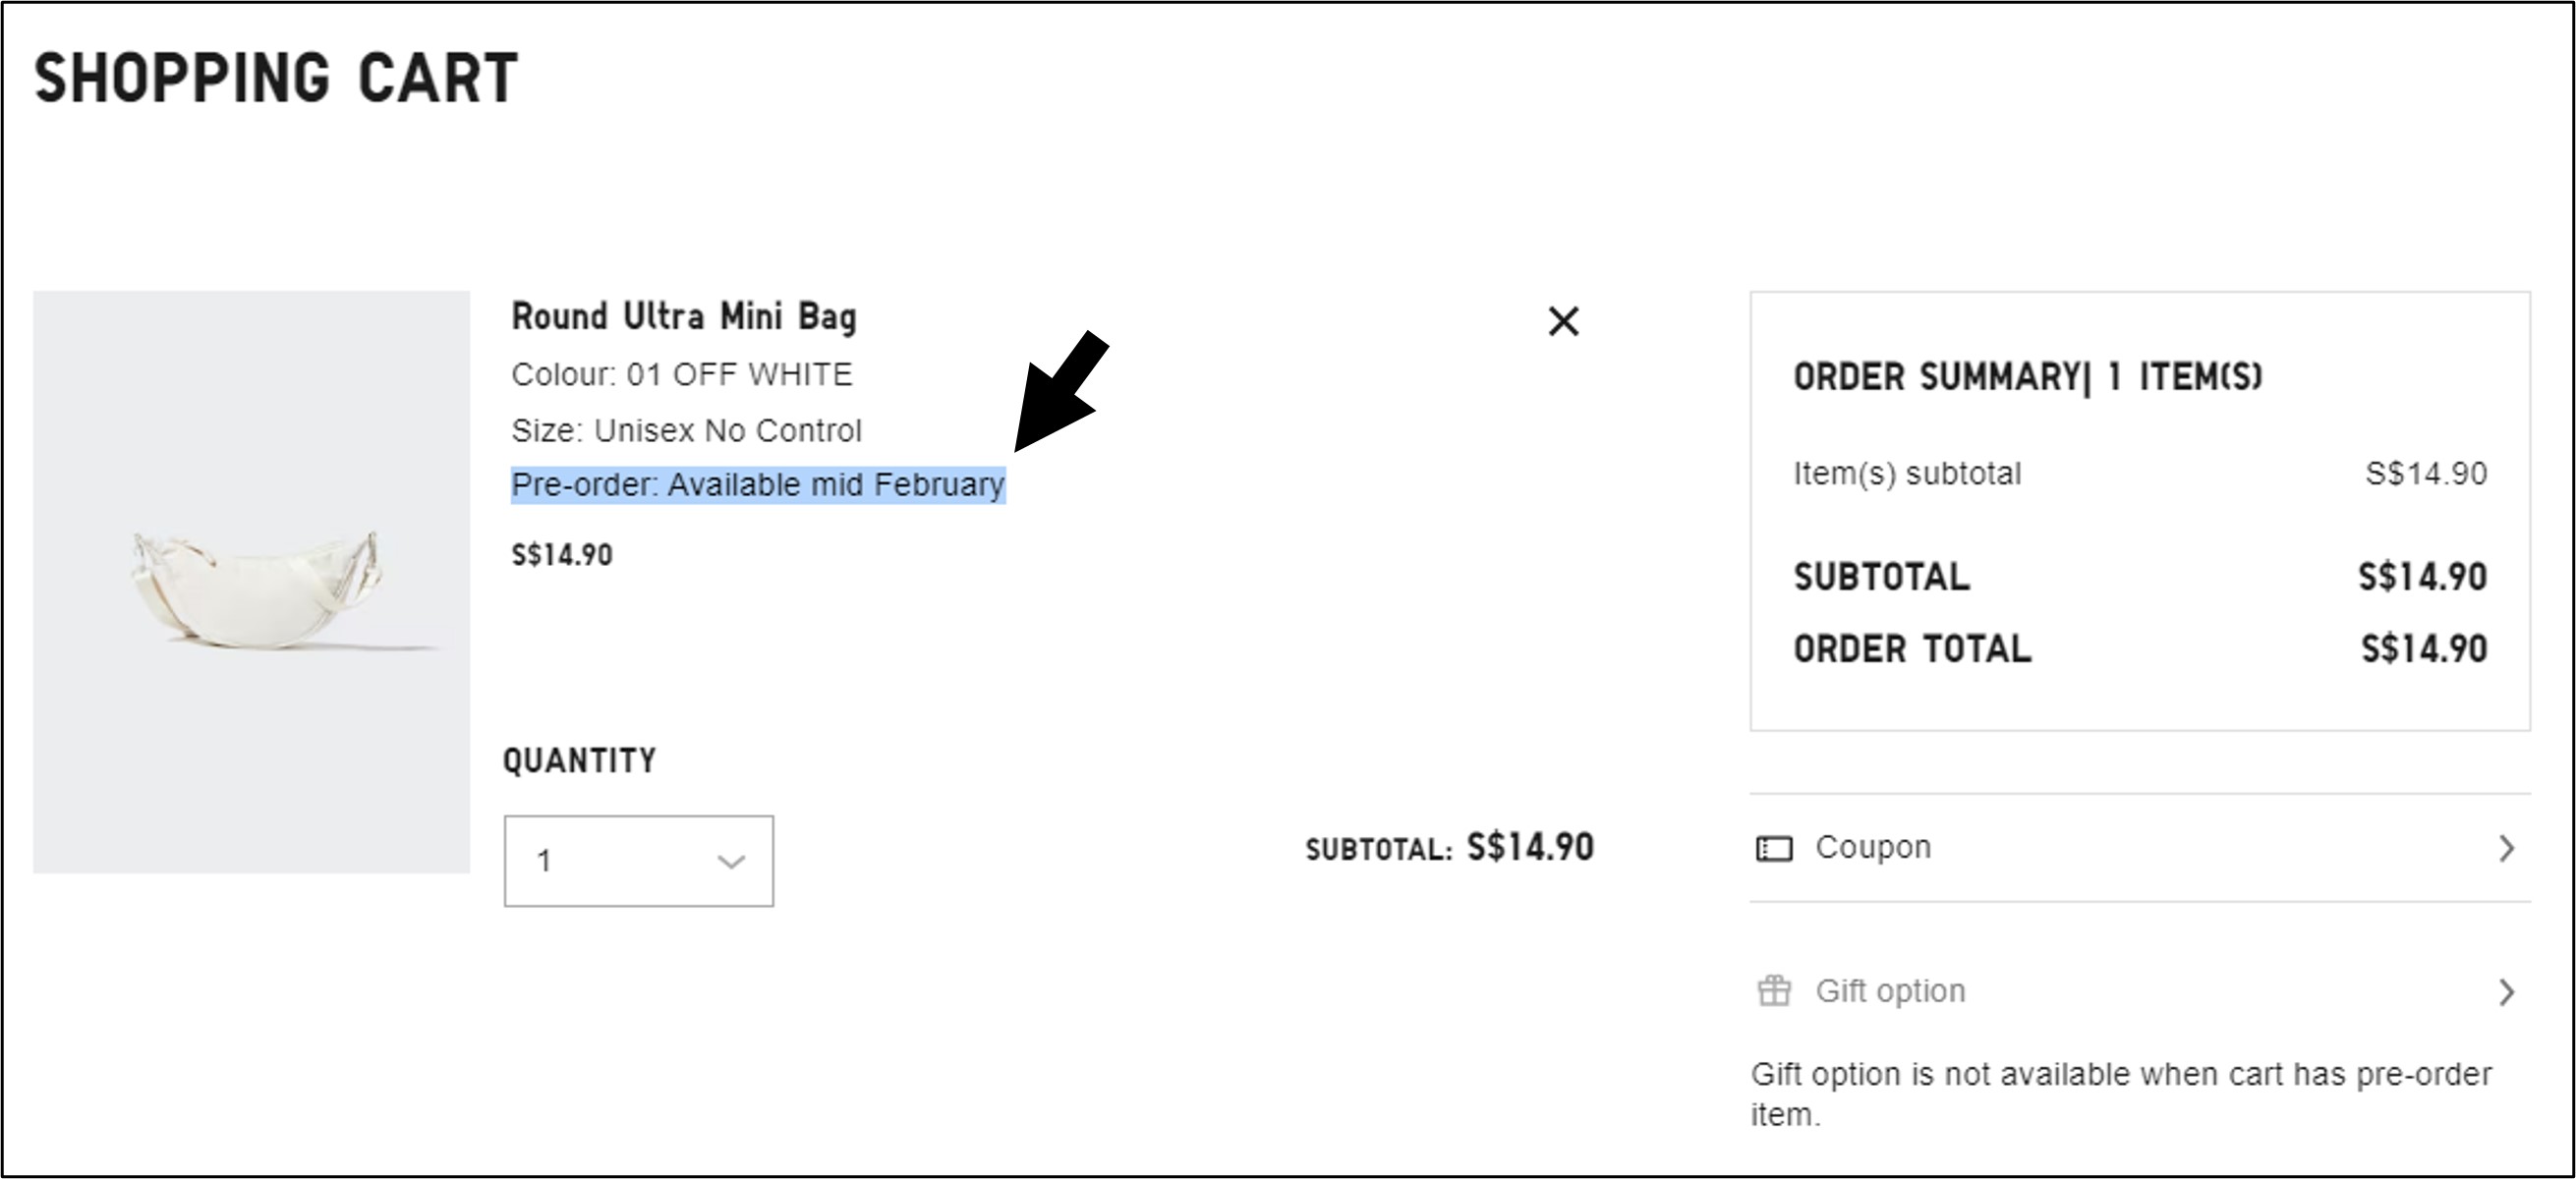Click the Size Unisex No Control text
The width and height of the screenshot is (2576, 1179).
[686, 431]
